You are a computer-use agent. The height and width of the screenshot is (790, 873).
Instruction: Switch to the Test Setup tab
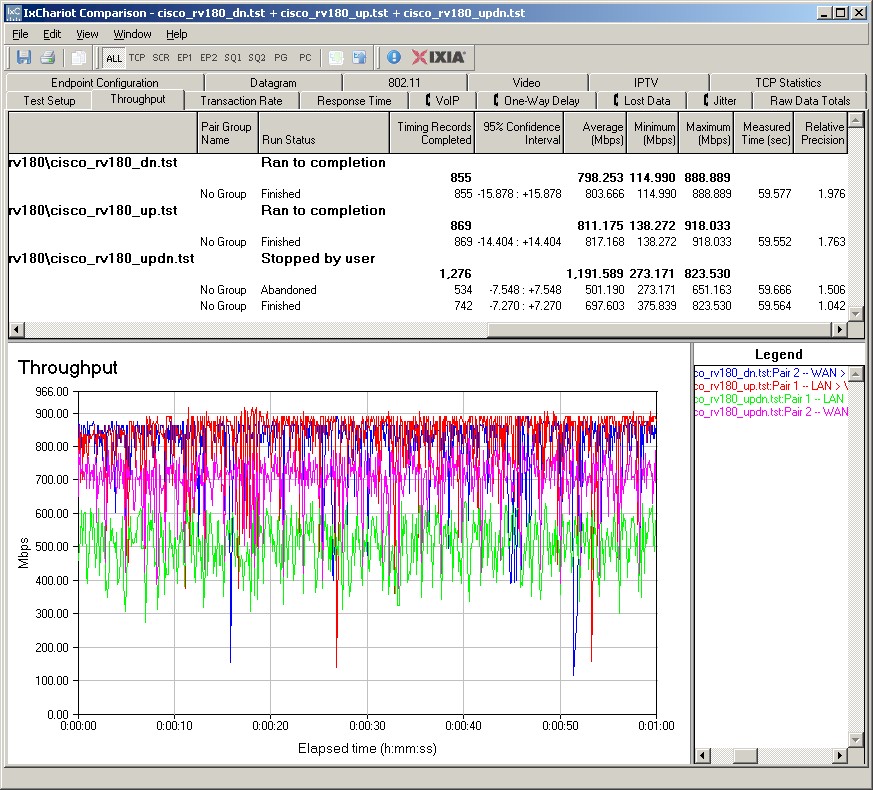(49, 101)
